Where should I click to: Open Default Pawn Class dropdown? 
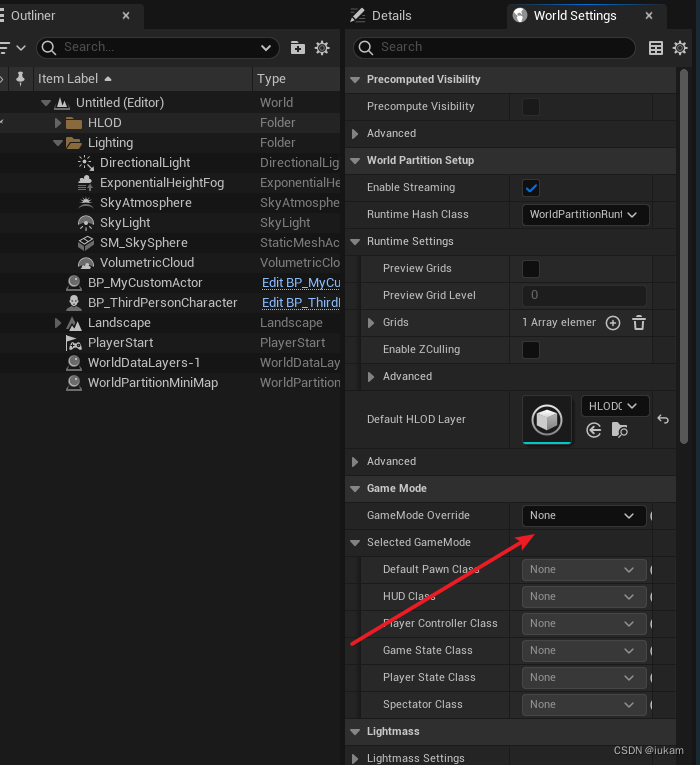tap(584, 570)
